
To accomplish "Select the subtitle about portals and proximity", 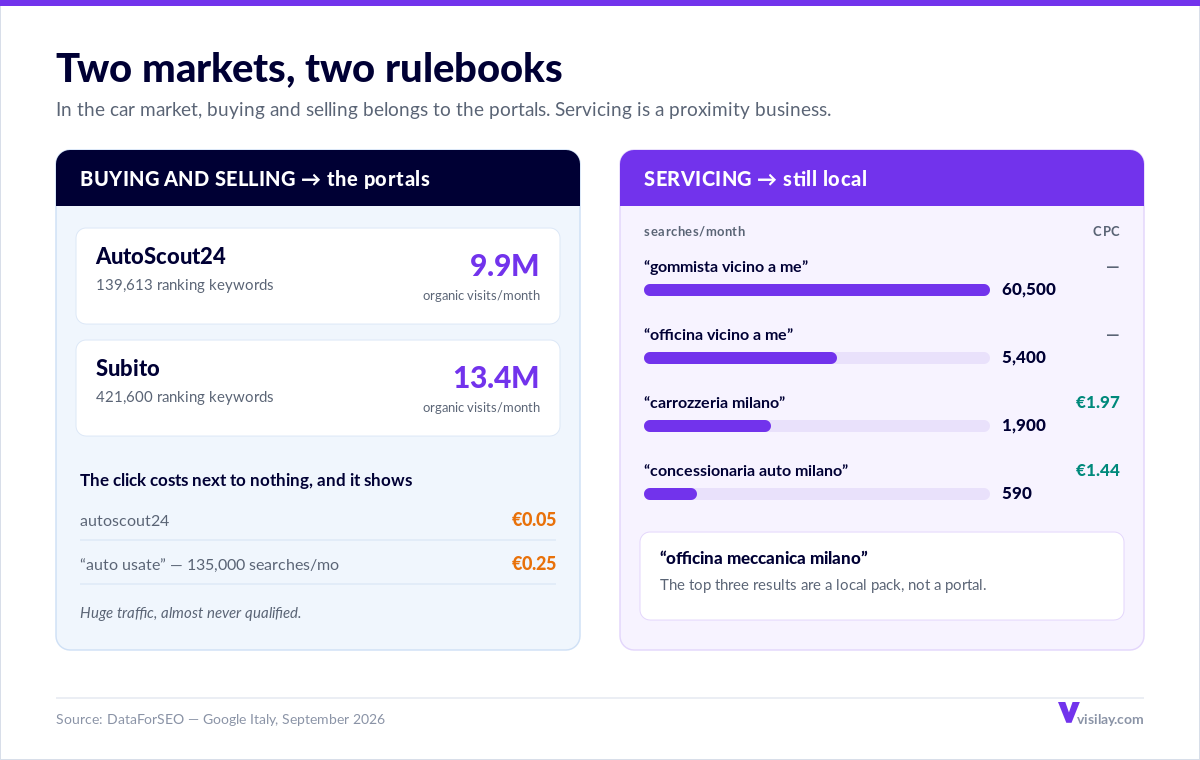I will tap(443, 110).
